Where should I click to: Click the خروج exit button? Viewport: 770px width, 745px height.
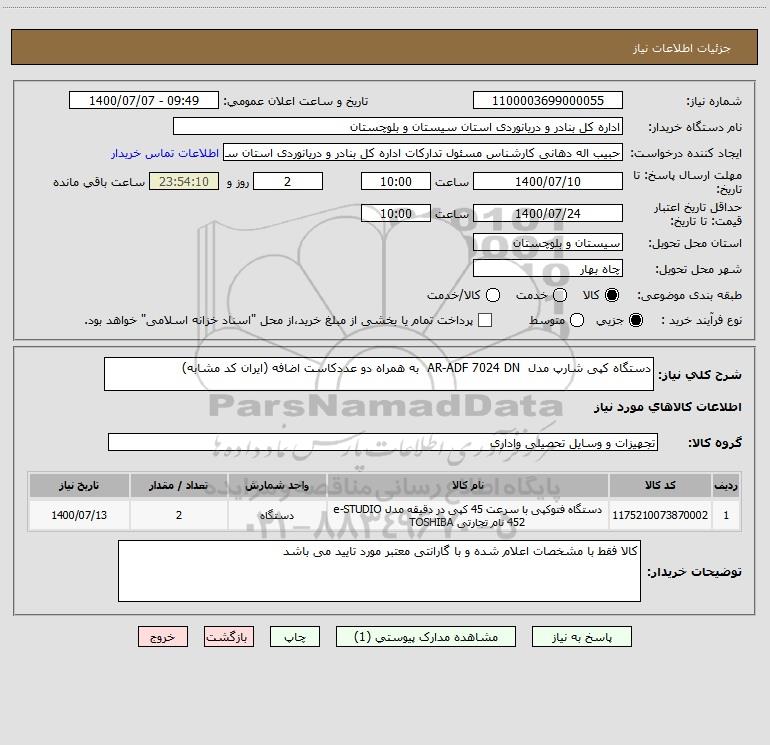tap(163, 637)
